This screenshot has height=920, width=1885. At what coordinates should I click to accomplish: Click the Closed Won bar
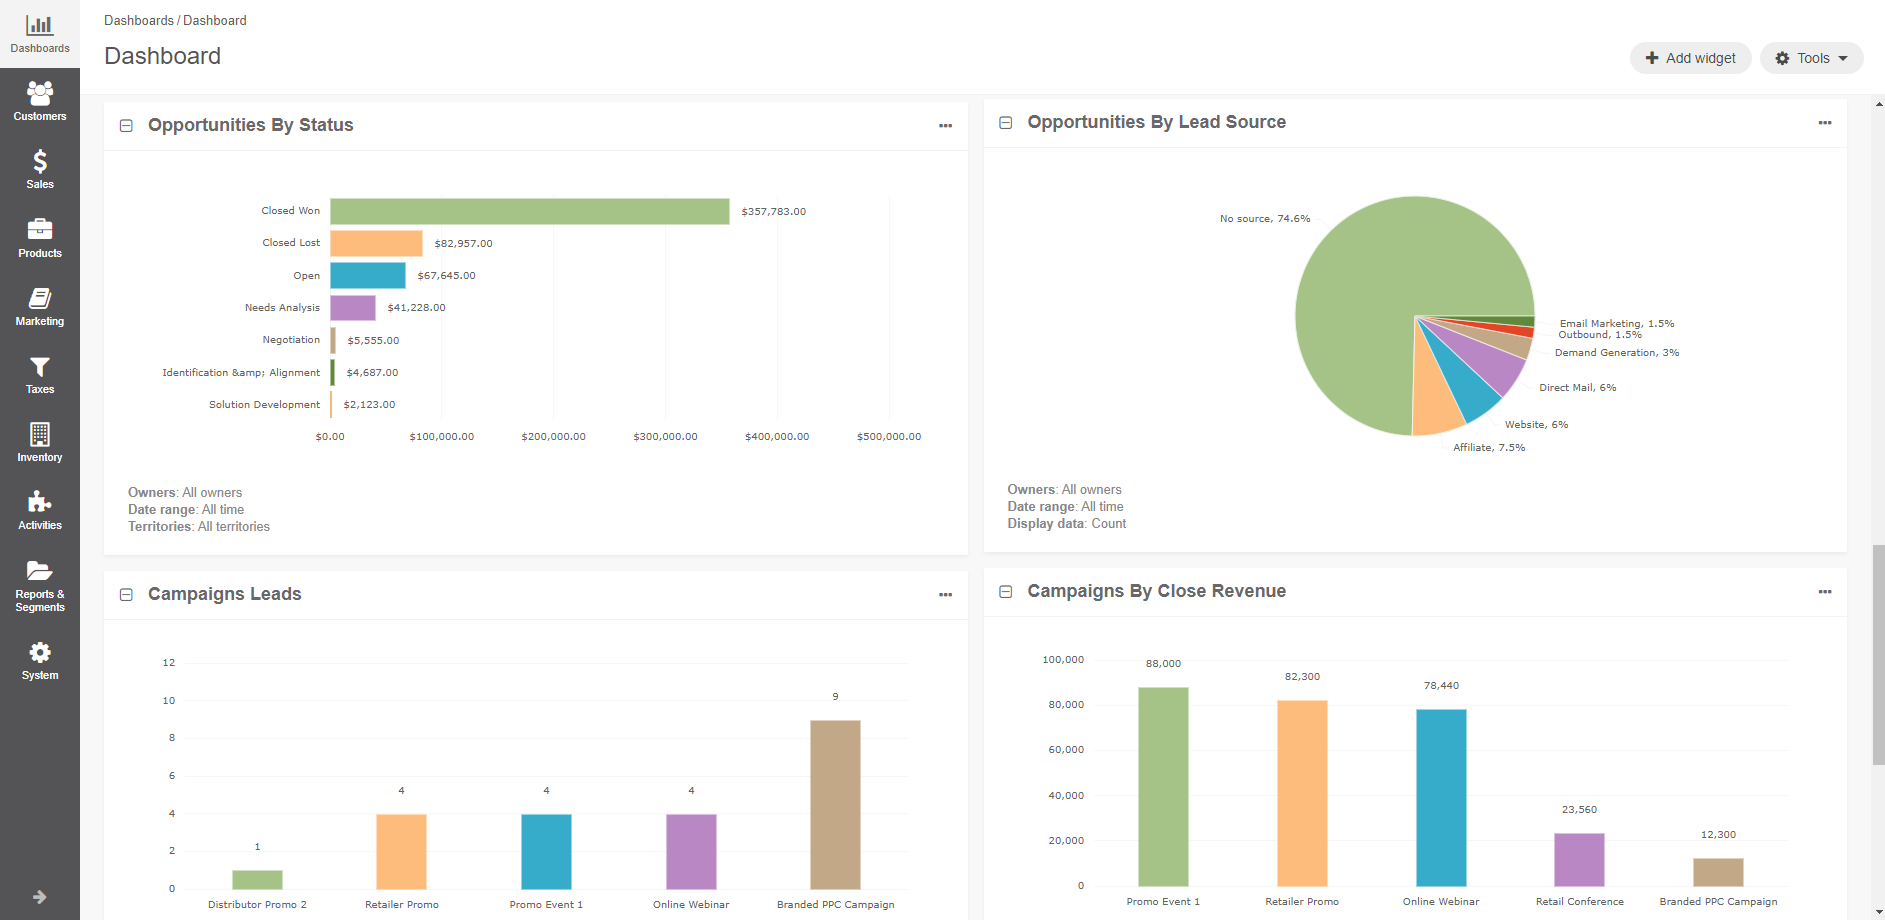pos(530,211)
